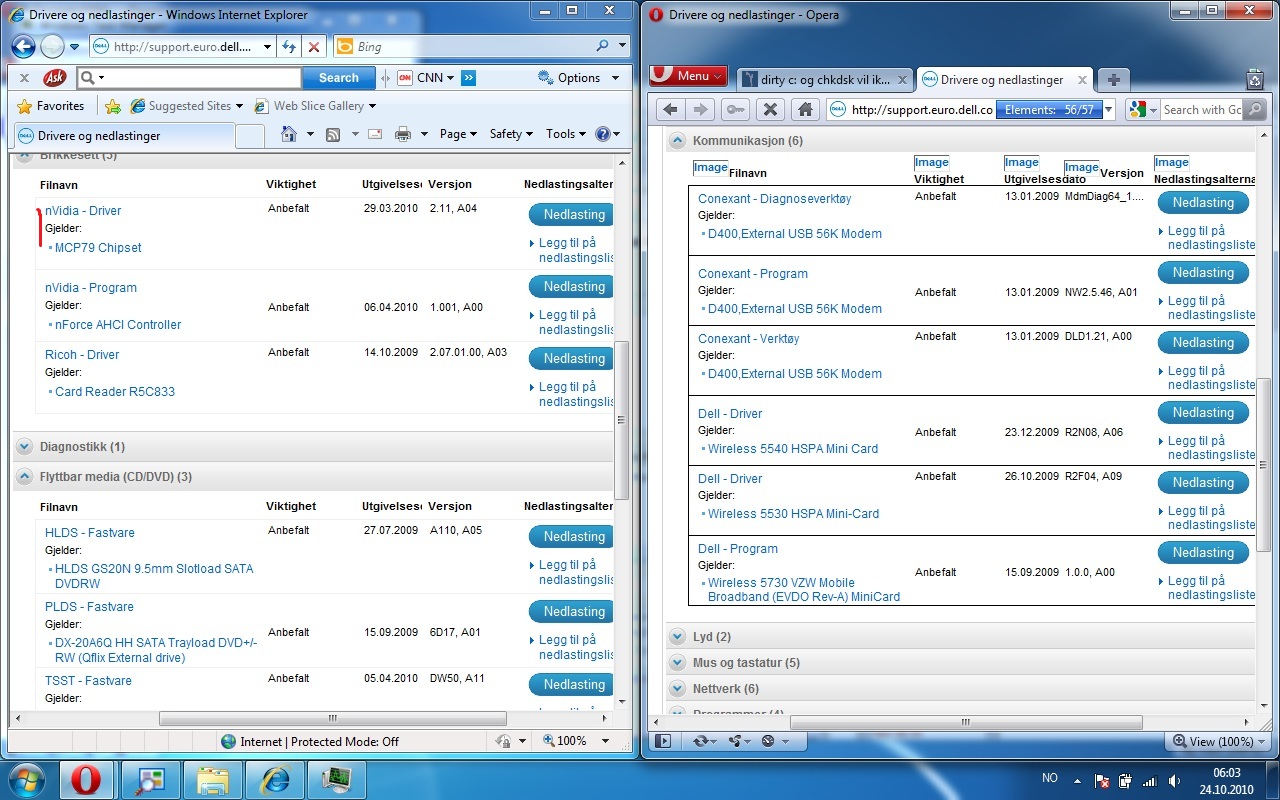The image size is (1280, 800).
Task: Open Internet Explorer from the taskbar
Action: (273, 779)
